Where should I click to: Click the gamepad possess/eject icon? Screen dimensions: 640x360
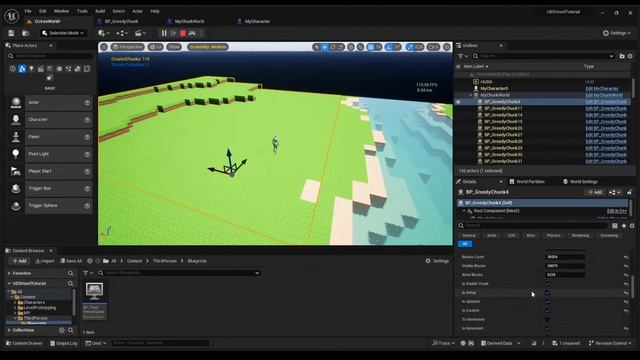(192, 33)
